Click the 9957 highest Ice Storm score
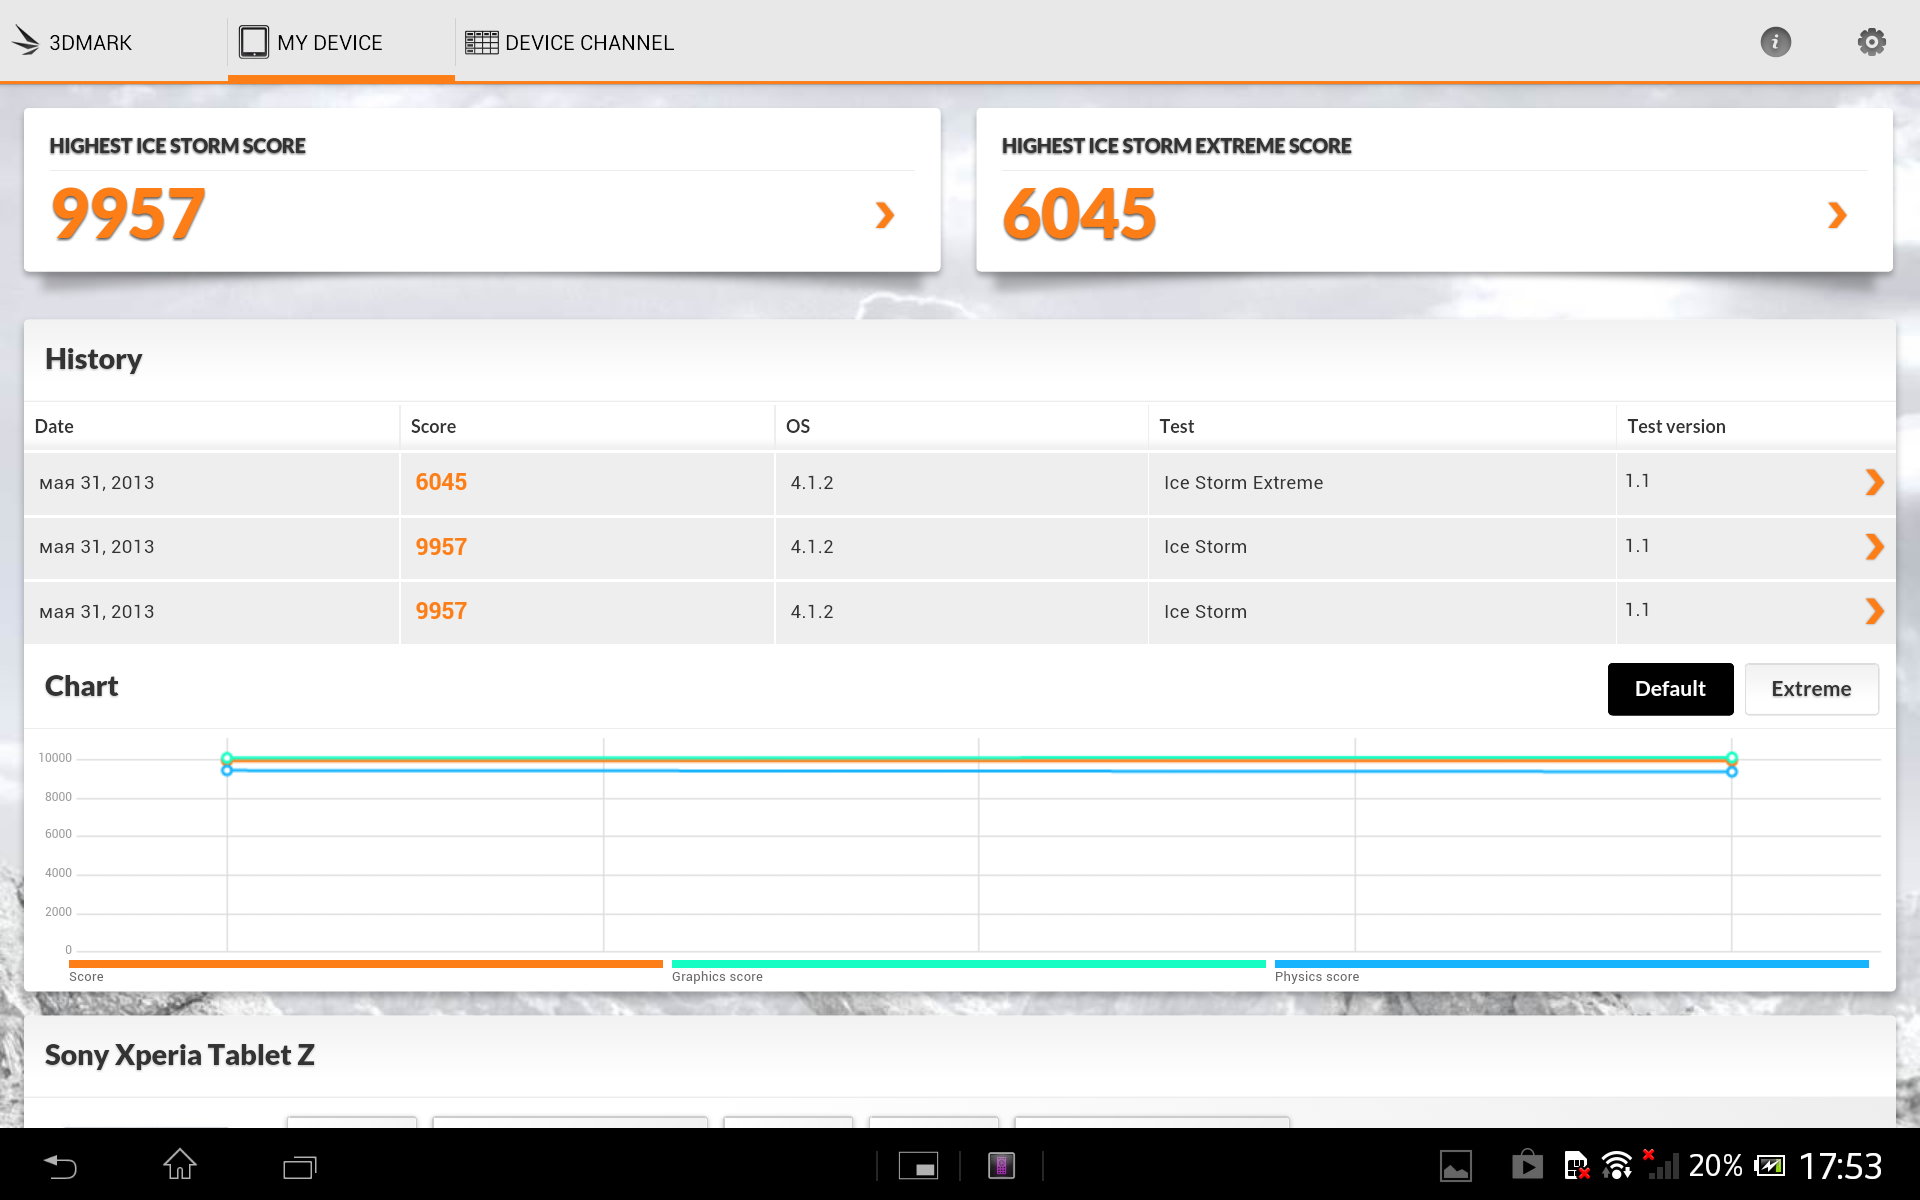1920x1200 pixels. (x=128, y=215)
